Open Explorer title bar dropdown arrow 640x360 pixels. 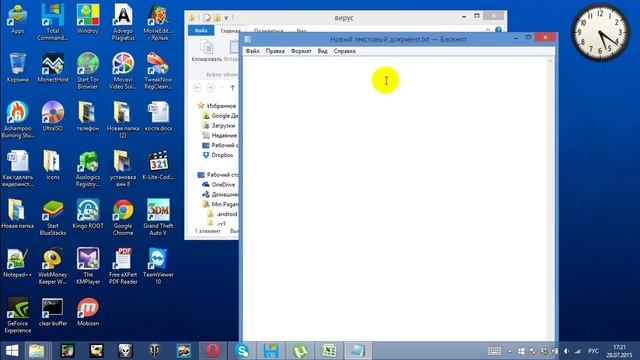[226, 18]
